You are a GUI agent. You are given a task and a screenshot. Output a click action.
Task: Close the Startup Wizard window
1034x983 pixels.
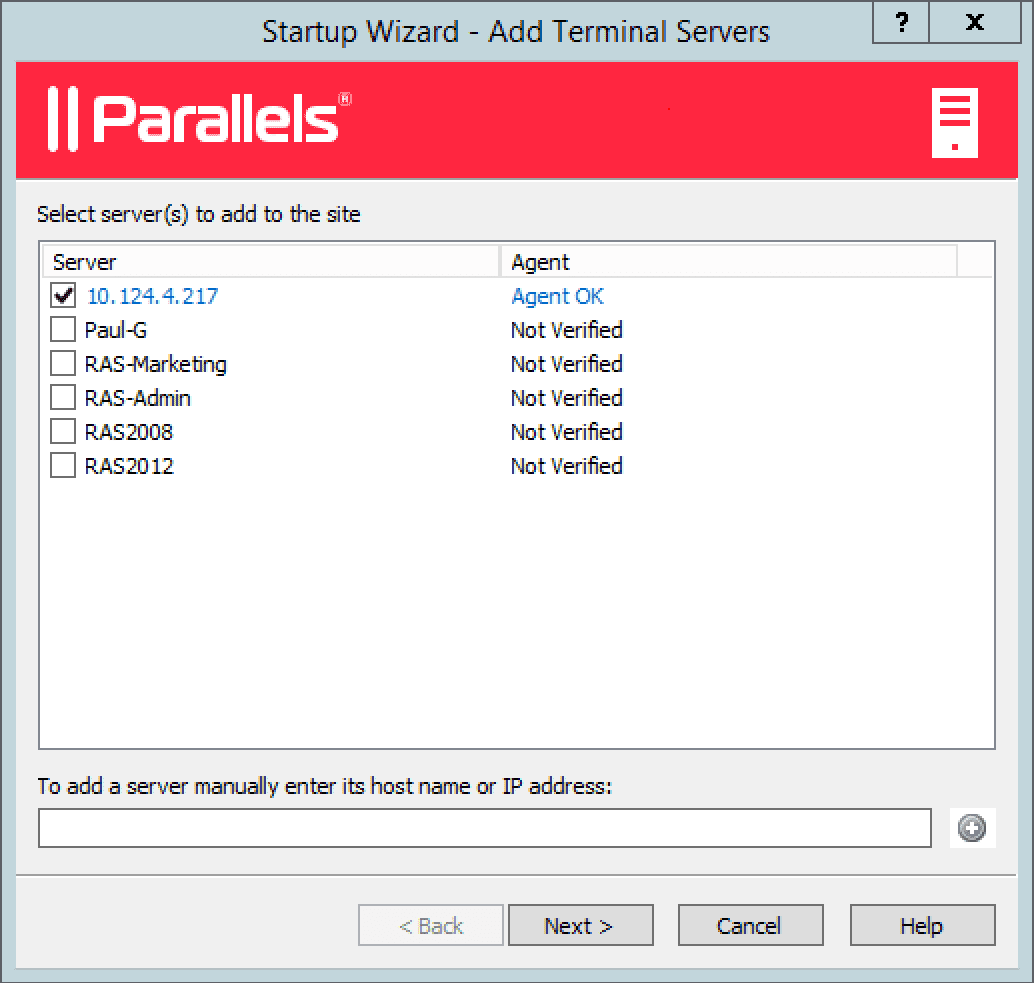(975, 23)
